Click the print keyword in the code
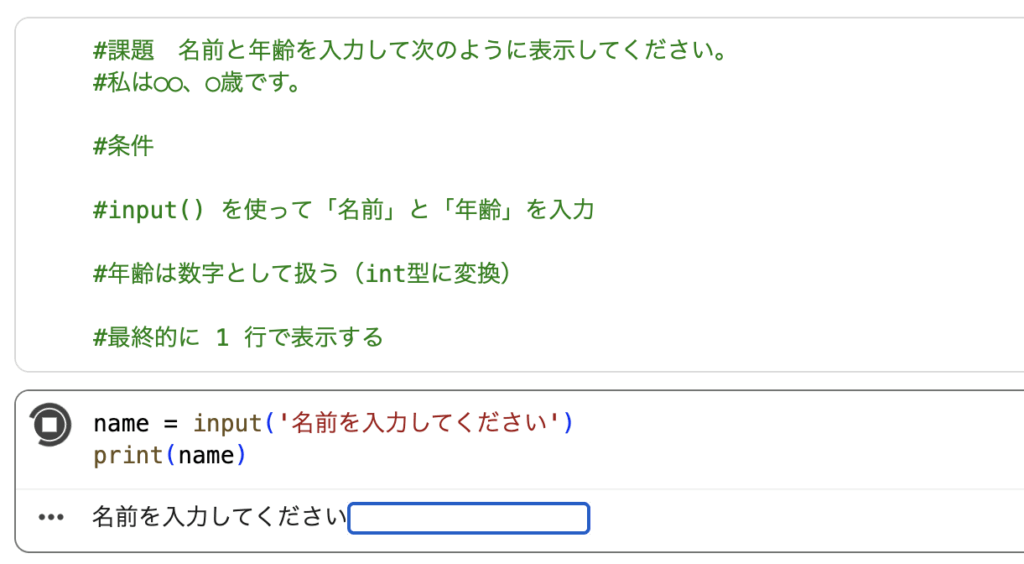The height and width of the screenshot is (564, 1024). 128,456
